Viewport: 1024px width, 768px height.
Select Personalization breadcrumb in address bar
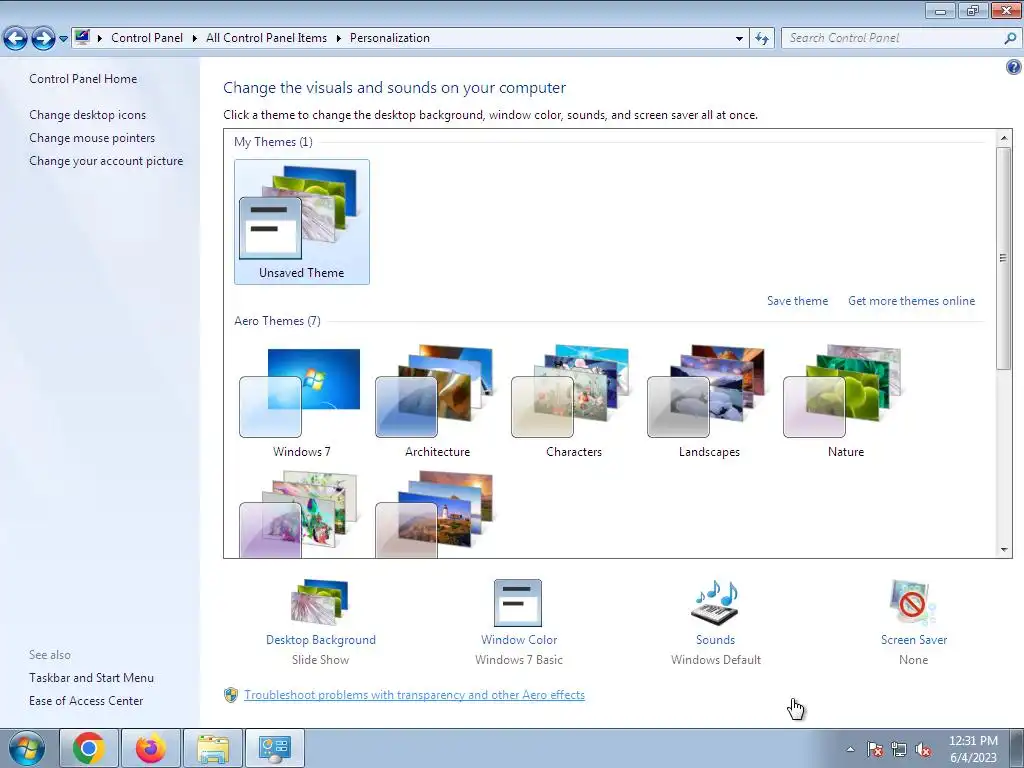[x=390, y=38]
